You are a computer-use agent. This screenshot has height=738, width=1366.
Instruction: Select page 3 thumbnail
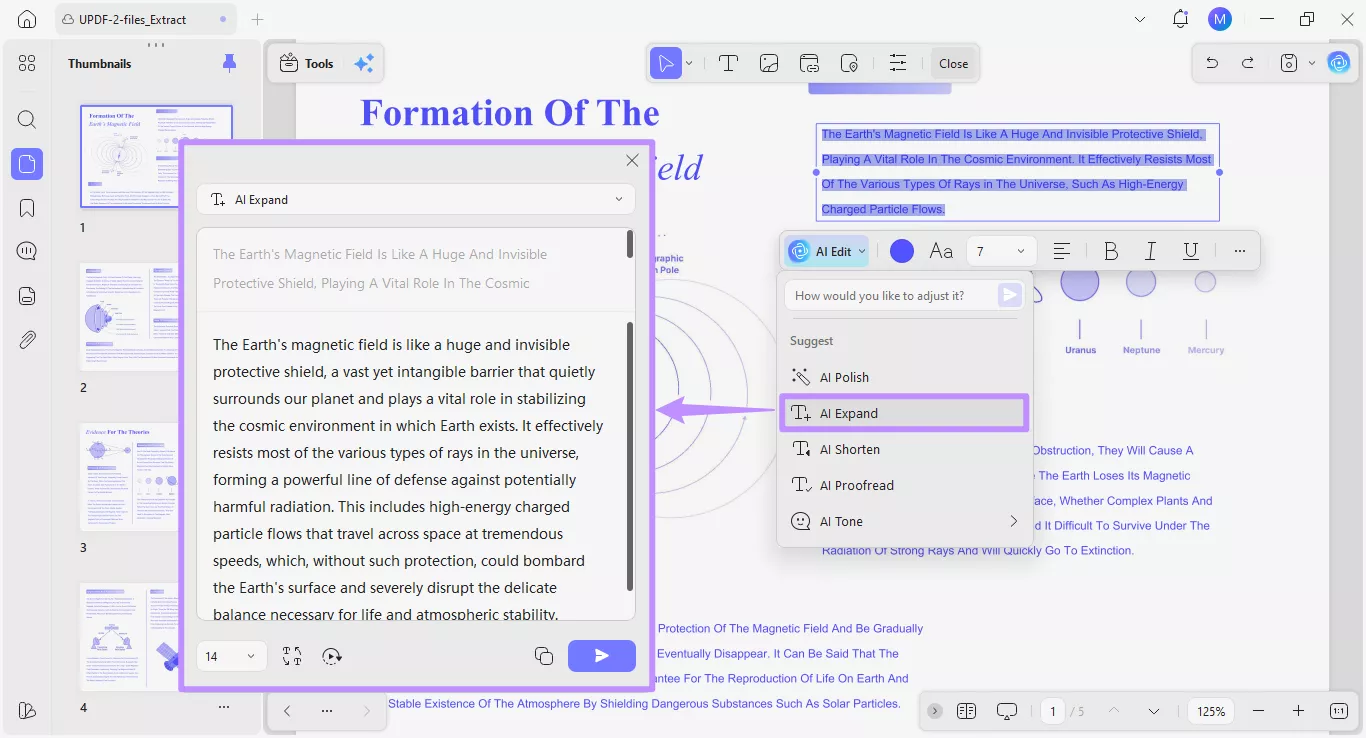(x=130, y=477)
